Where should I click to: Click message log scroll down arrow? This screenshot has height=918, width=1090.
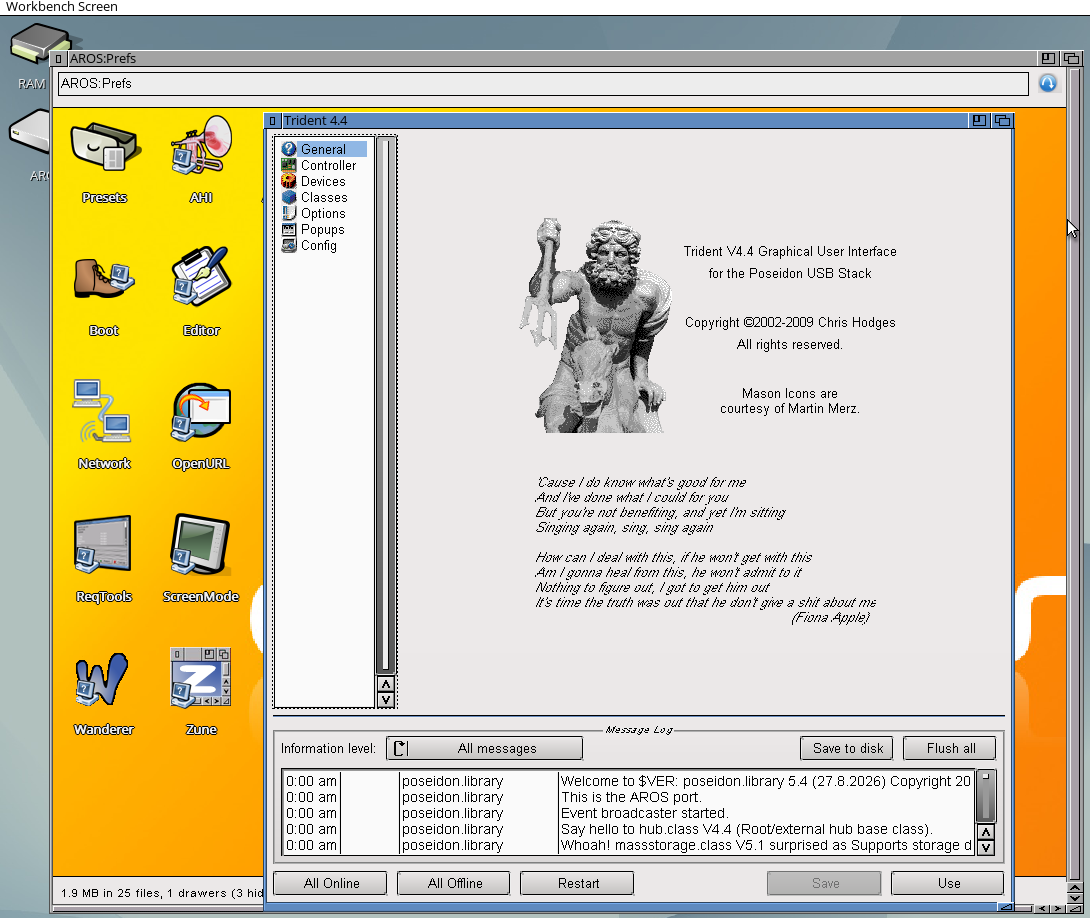[x=986, y=847]
